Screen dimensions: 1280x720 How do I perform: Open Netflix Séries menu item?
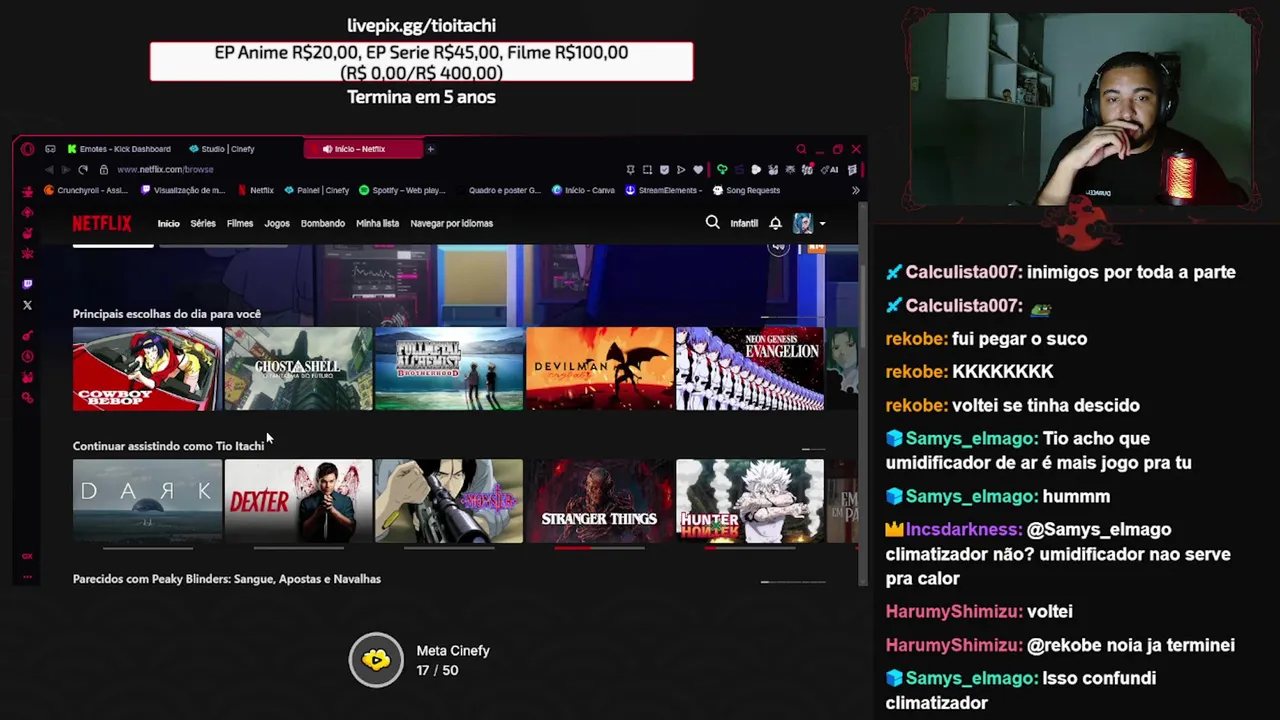tap(203, 223)
